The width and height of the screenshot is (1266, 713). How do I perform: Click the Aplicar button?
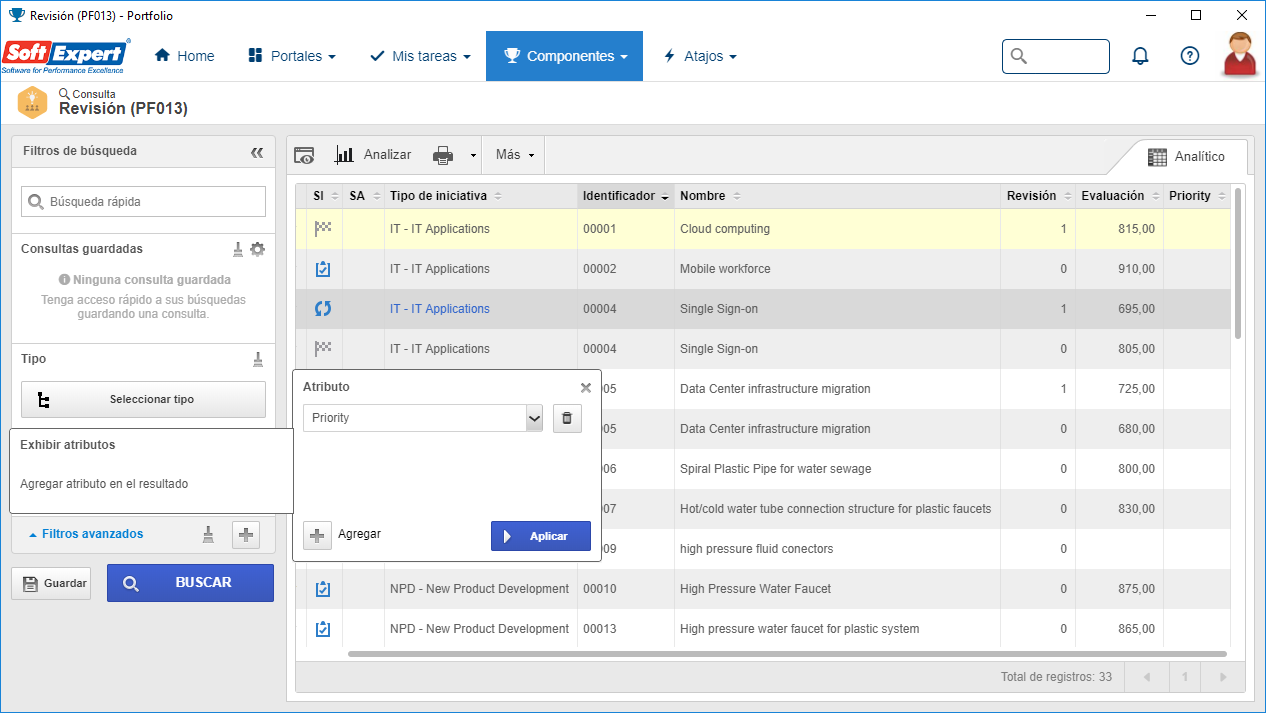[x=541, y=536]
